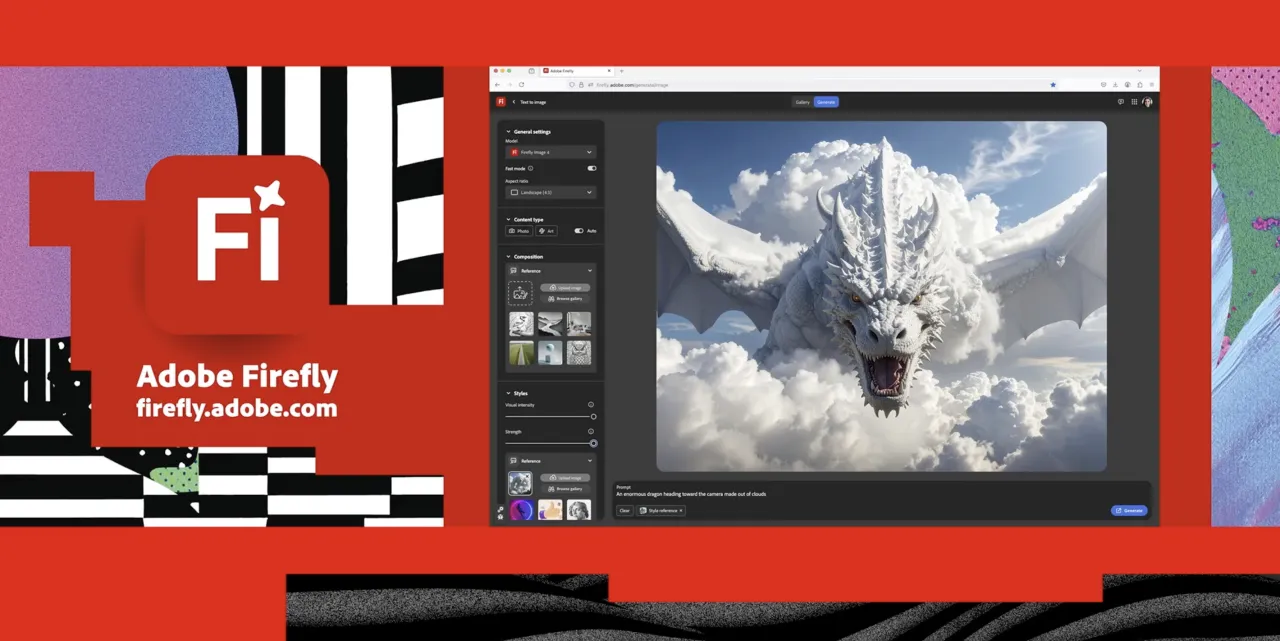Toggle Content type Auto switch
The height and width of the screenshot is (641, 1280).
579,231
